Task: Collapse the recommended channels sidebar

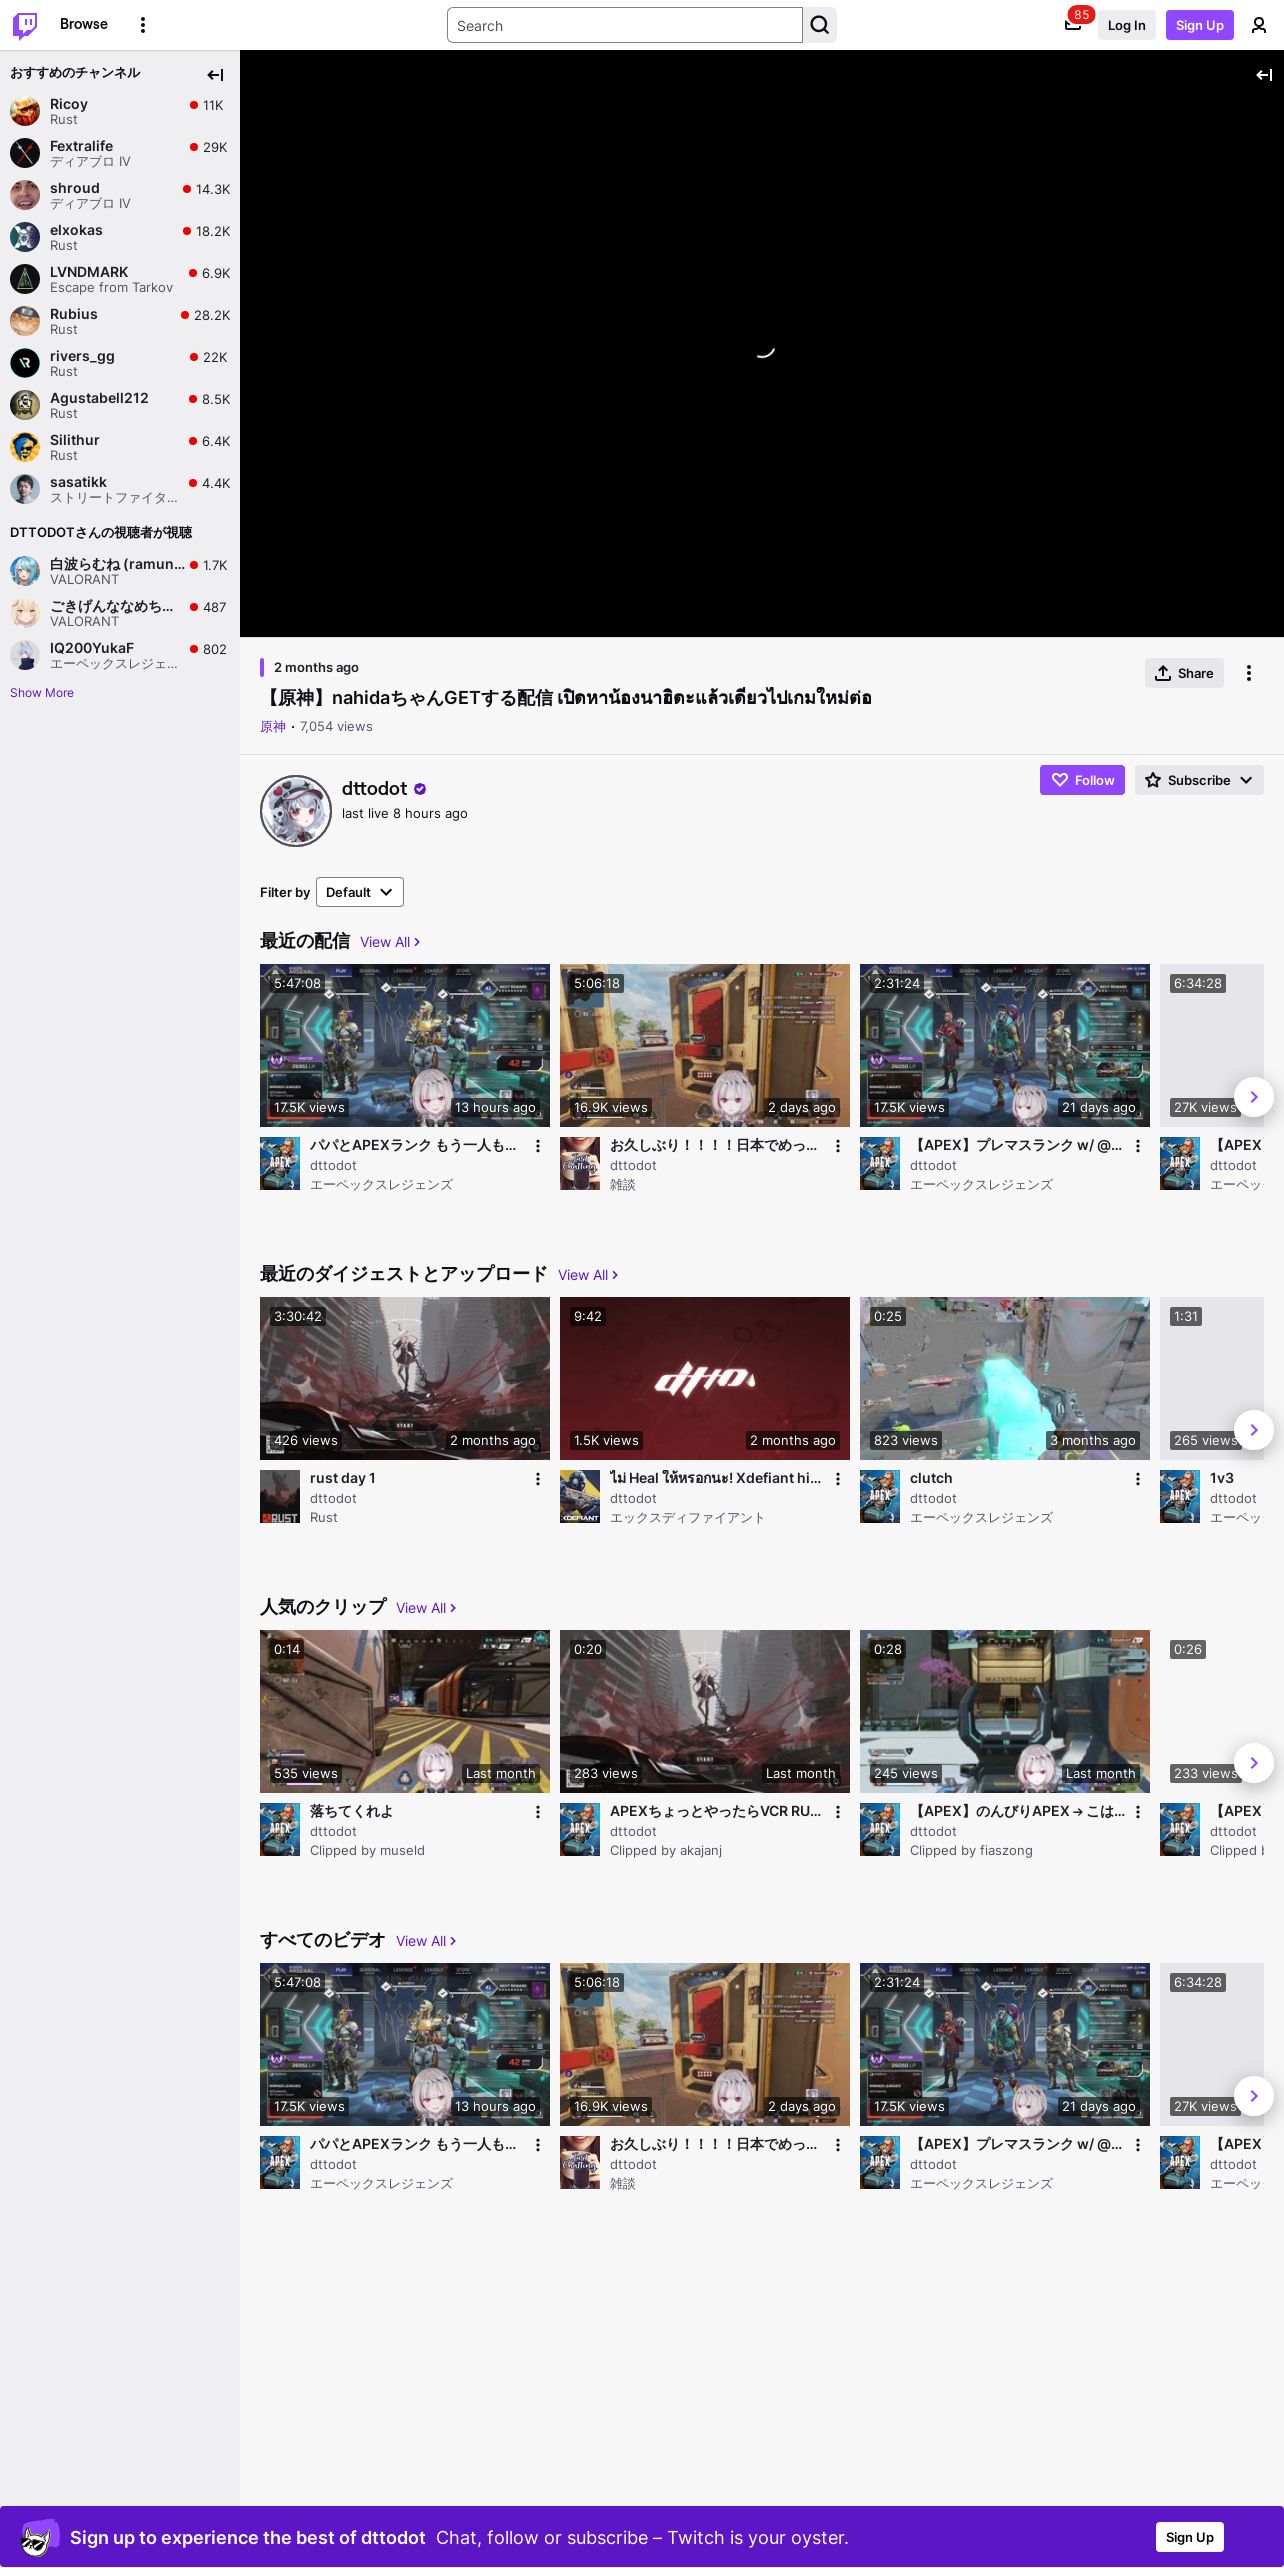Action: [215, 75]
